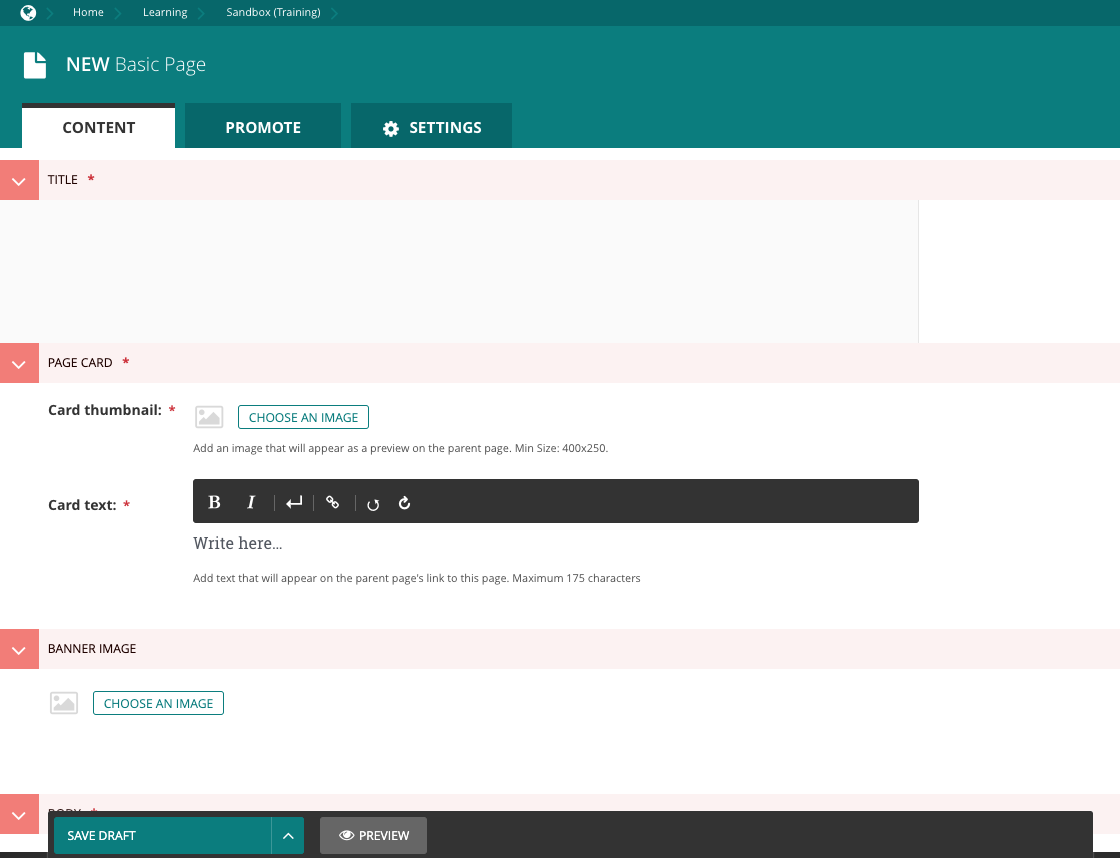Open the Save Draft dropdown arrow
1120x858 pixels.
288,835
